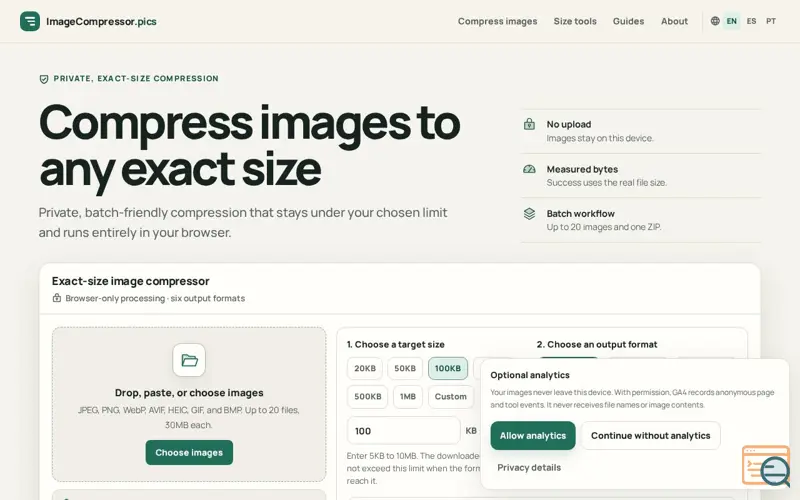Select the 500KB target size
Screen dimensions: 800x500
click(x=368, y=396)
